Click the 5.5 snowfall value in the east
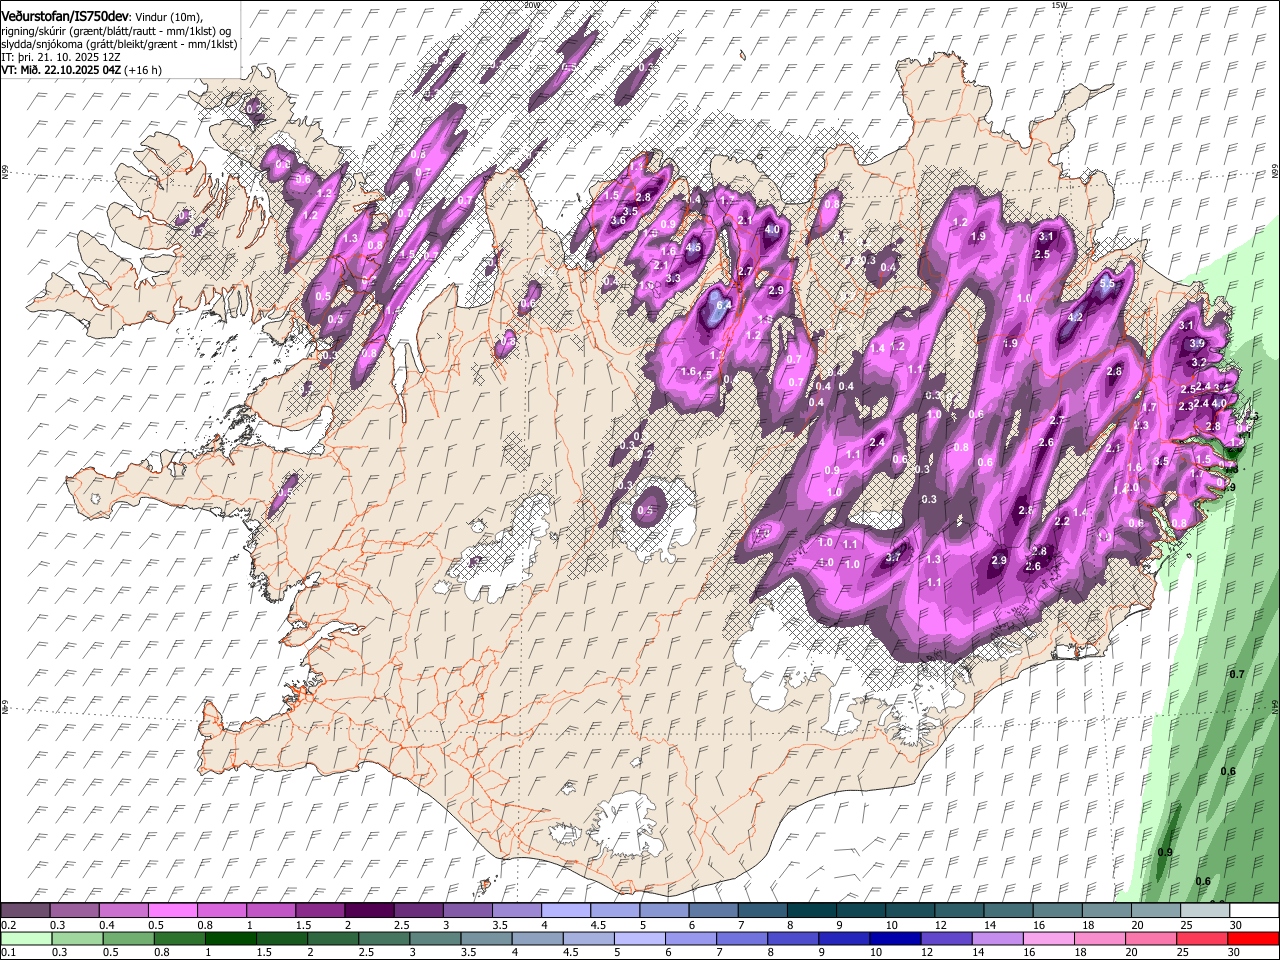This screenshot has height=960, width=1280. [1107, 284]
